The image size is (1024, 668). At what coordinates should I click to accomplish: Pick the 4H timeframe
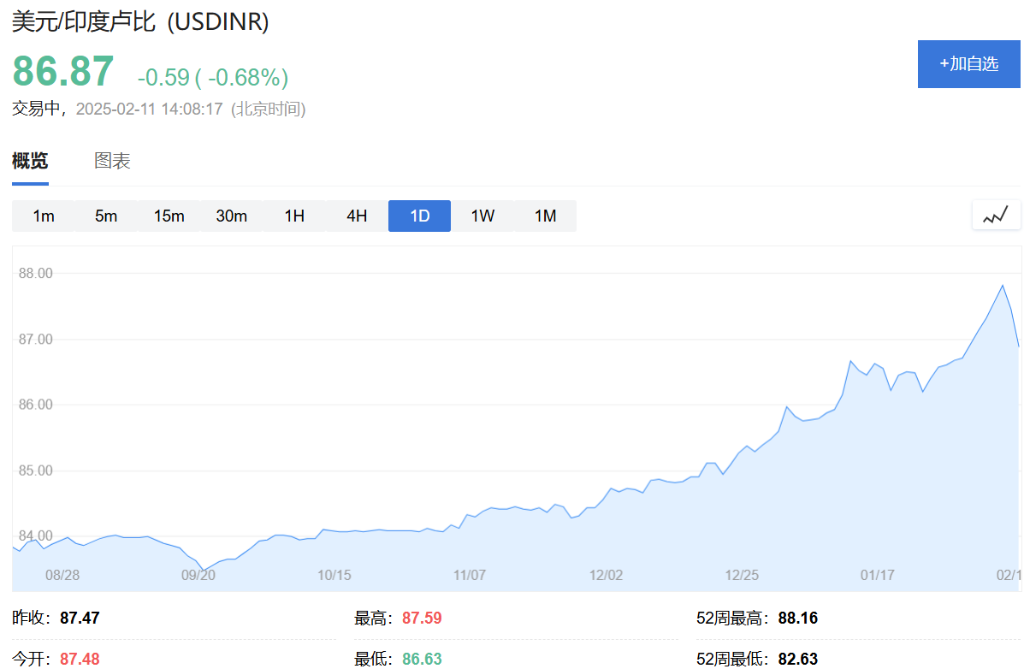pyautogui.click(x=357, y=216)
